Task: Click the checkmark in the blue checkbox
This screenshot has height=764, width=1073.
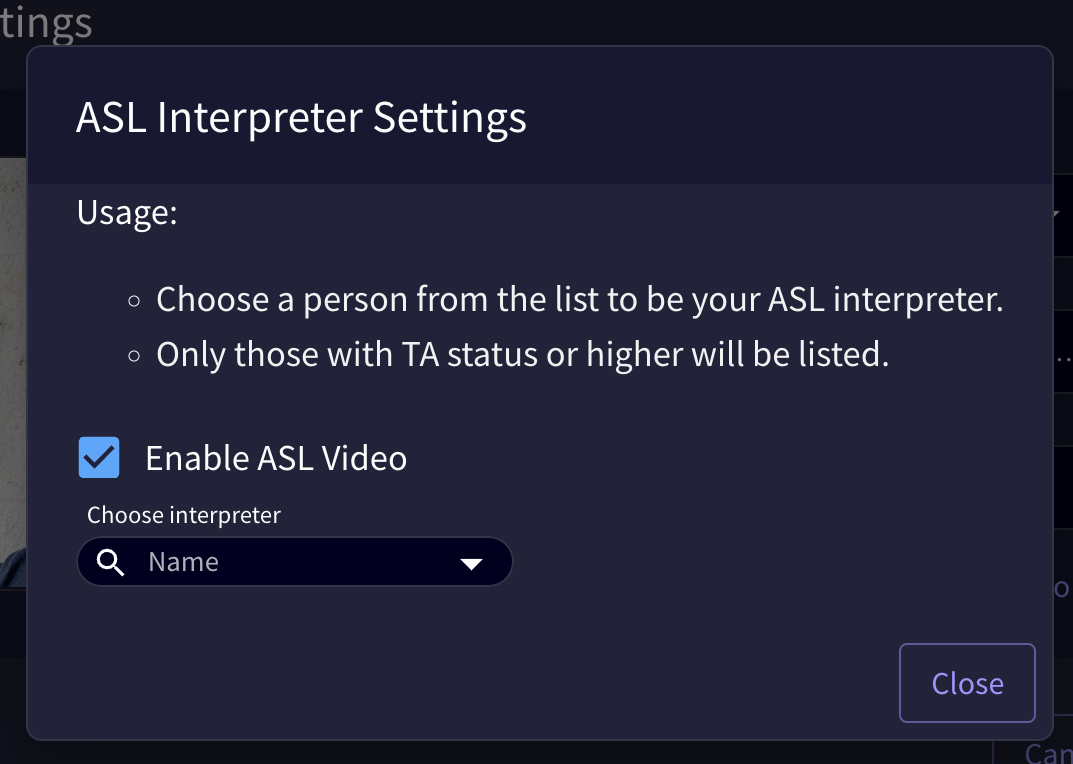Action: 99,457
